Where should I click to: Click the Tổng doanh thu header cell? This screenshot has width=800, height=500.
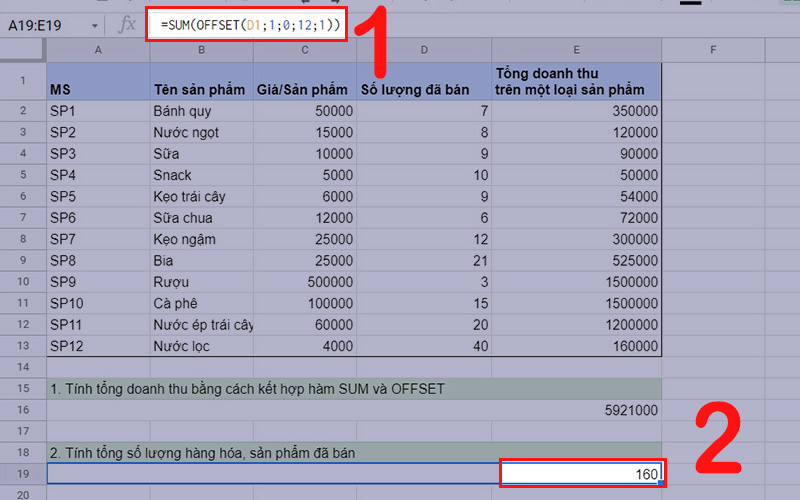577,82
